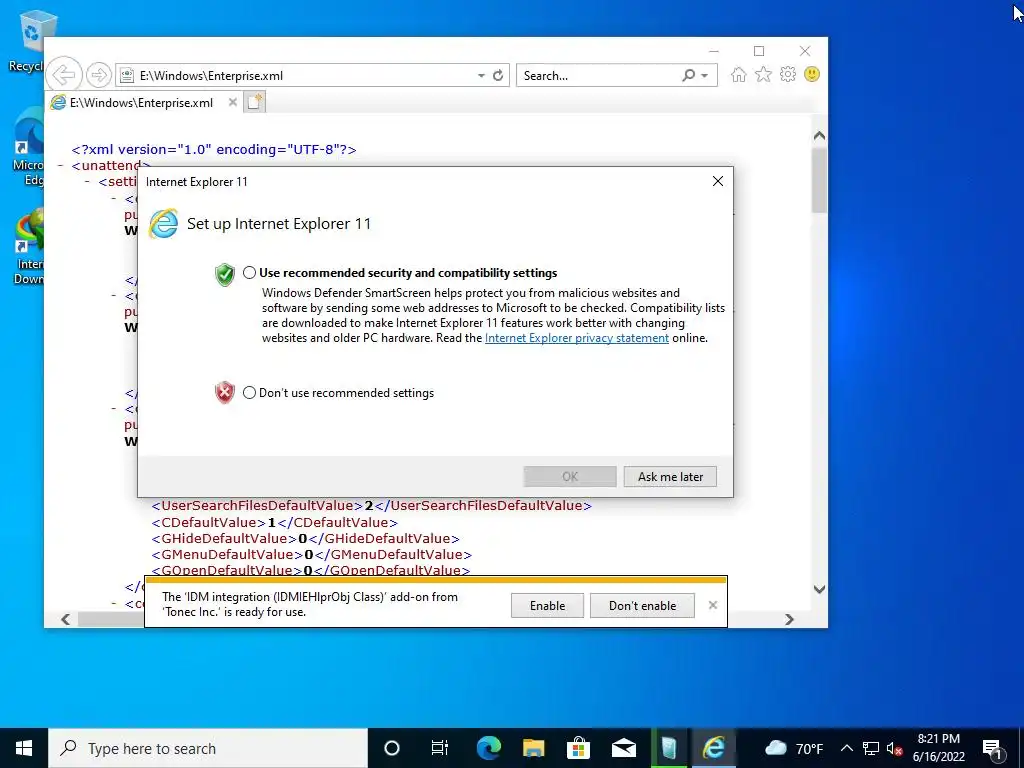Open the clock showing 8:21 PM
Image resolution: width=1024 pixels, height=768 pixels.
tap(938, 748)
